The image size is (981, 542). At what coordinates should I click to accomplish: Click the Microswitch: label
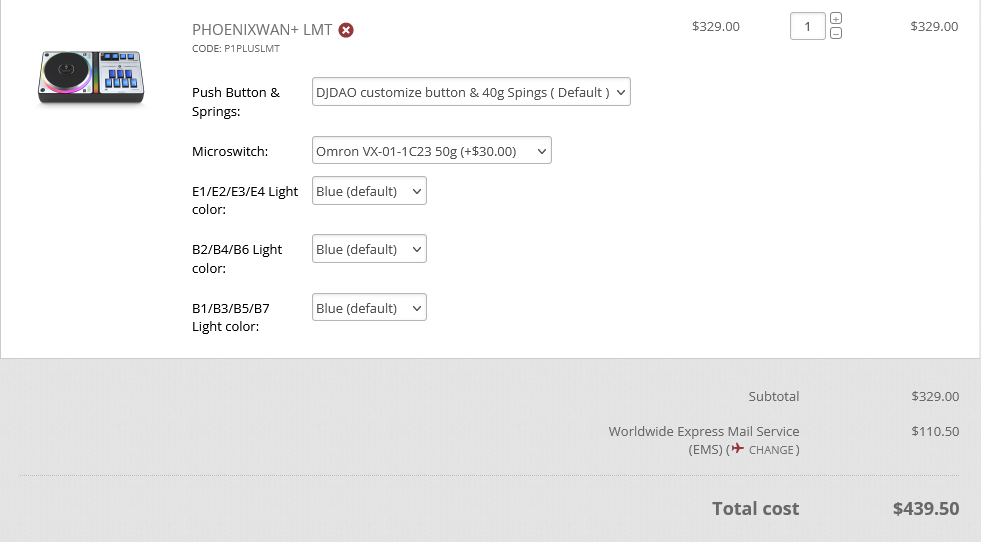(x=230, y=151)
